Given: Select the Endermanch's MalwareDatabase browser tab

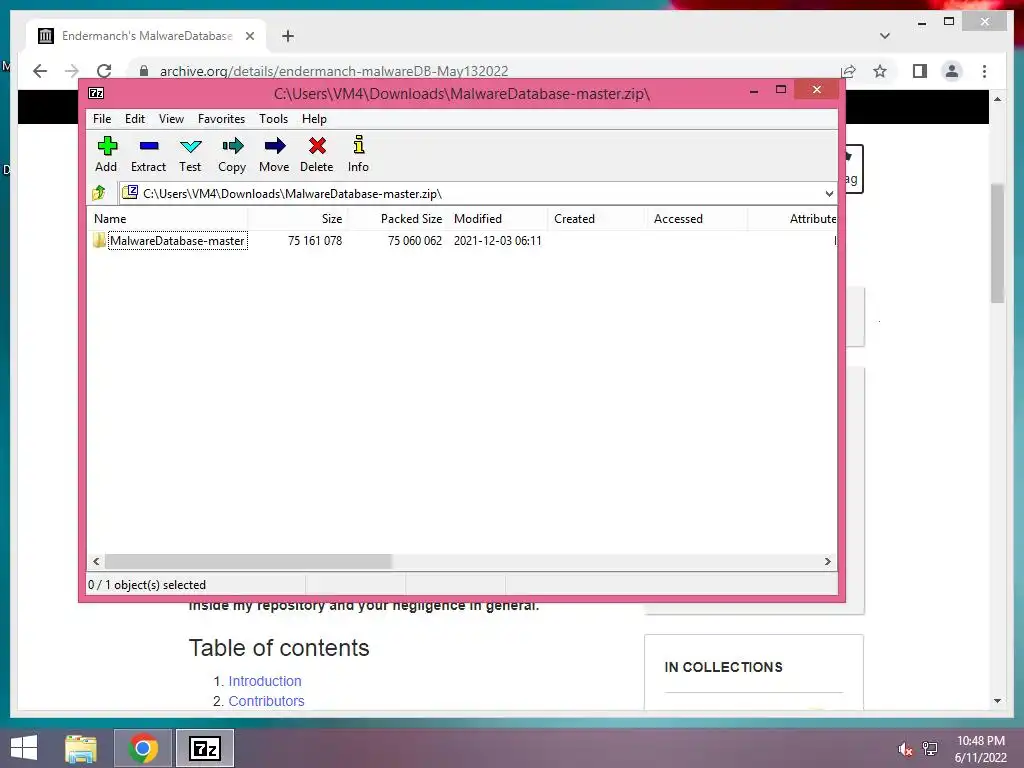Looking at the screenshot, I should tap(147, 36).
